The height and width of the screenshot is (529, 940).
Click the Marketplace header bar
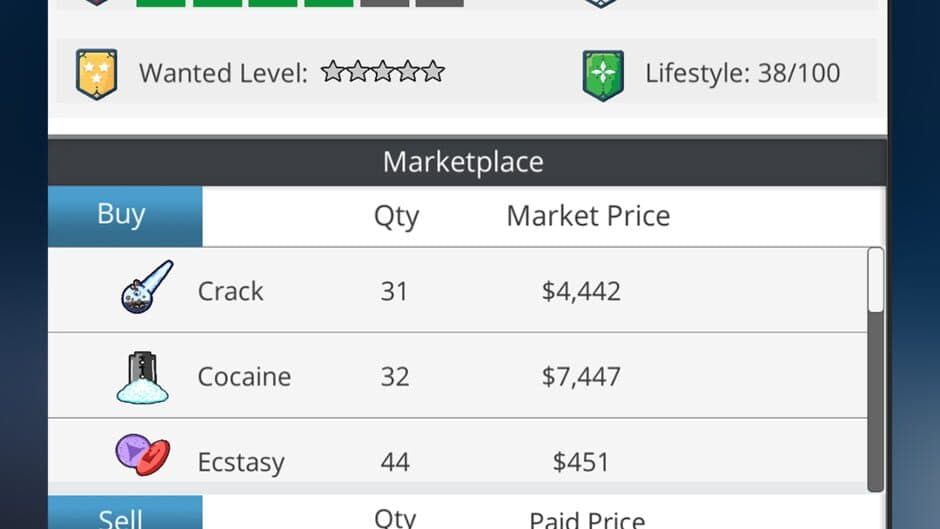[x=464, y=162]
